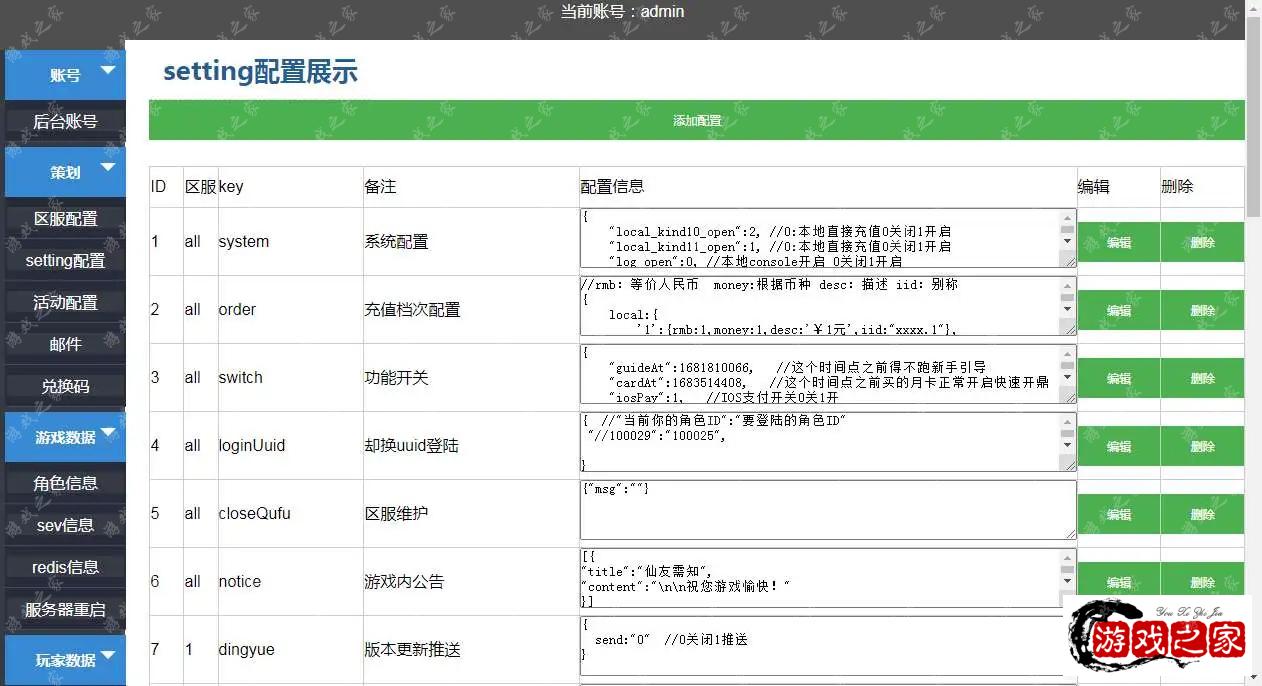Image resolution: width=1262 pixels, height=686 pixels.
Task: Select the setting配置 menu item
Action: (64, 260)
